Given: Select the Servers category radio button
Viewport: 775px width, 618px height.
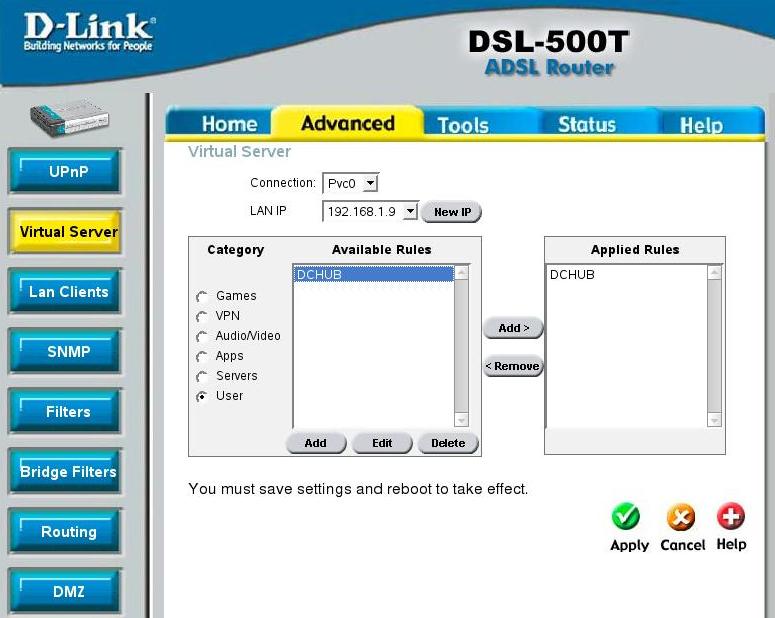Looking at the screenshot, I should (x=202, y=377).
